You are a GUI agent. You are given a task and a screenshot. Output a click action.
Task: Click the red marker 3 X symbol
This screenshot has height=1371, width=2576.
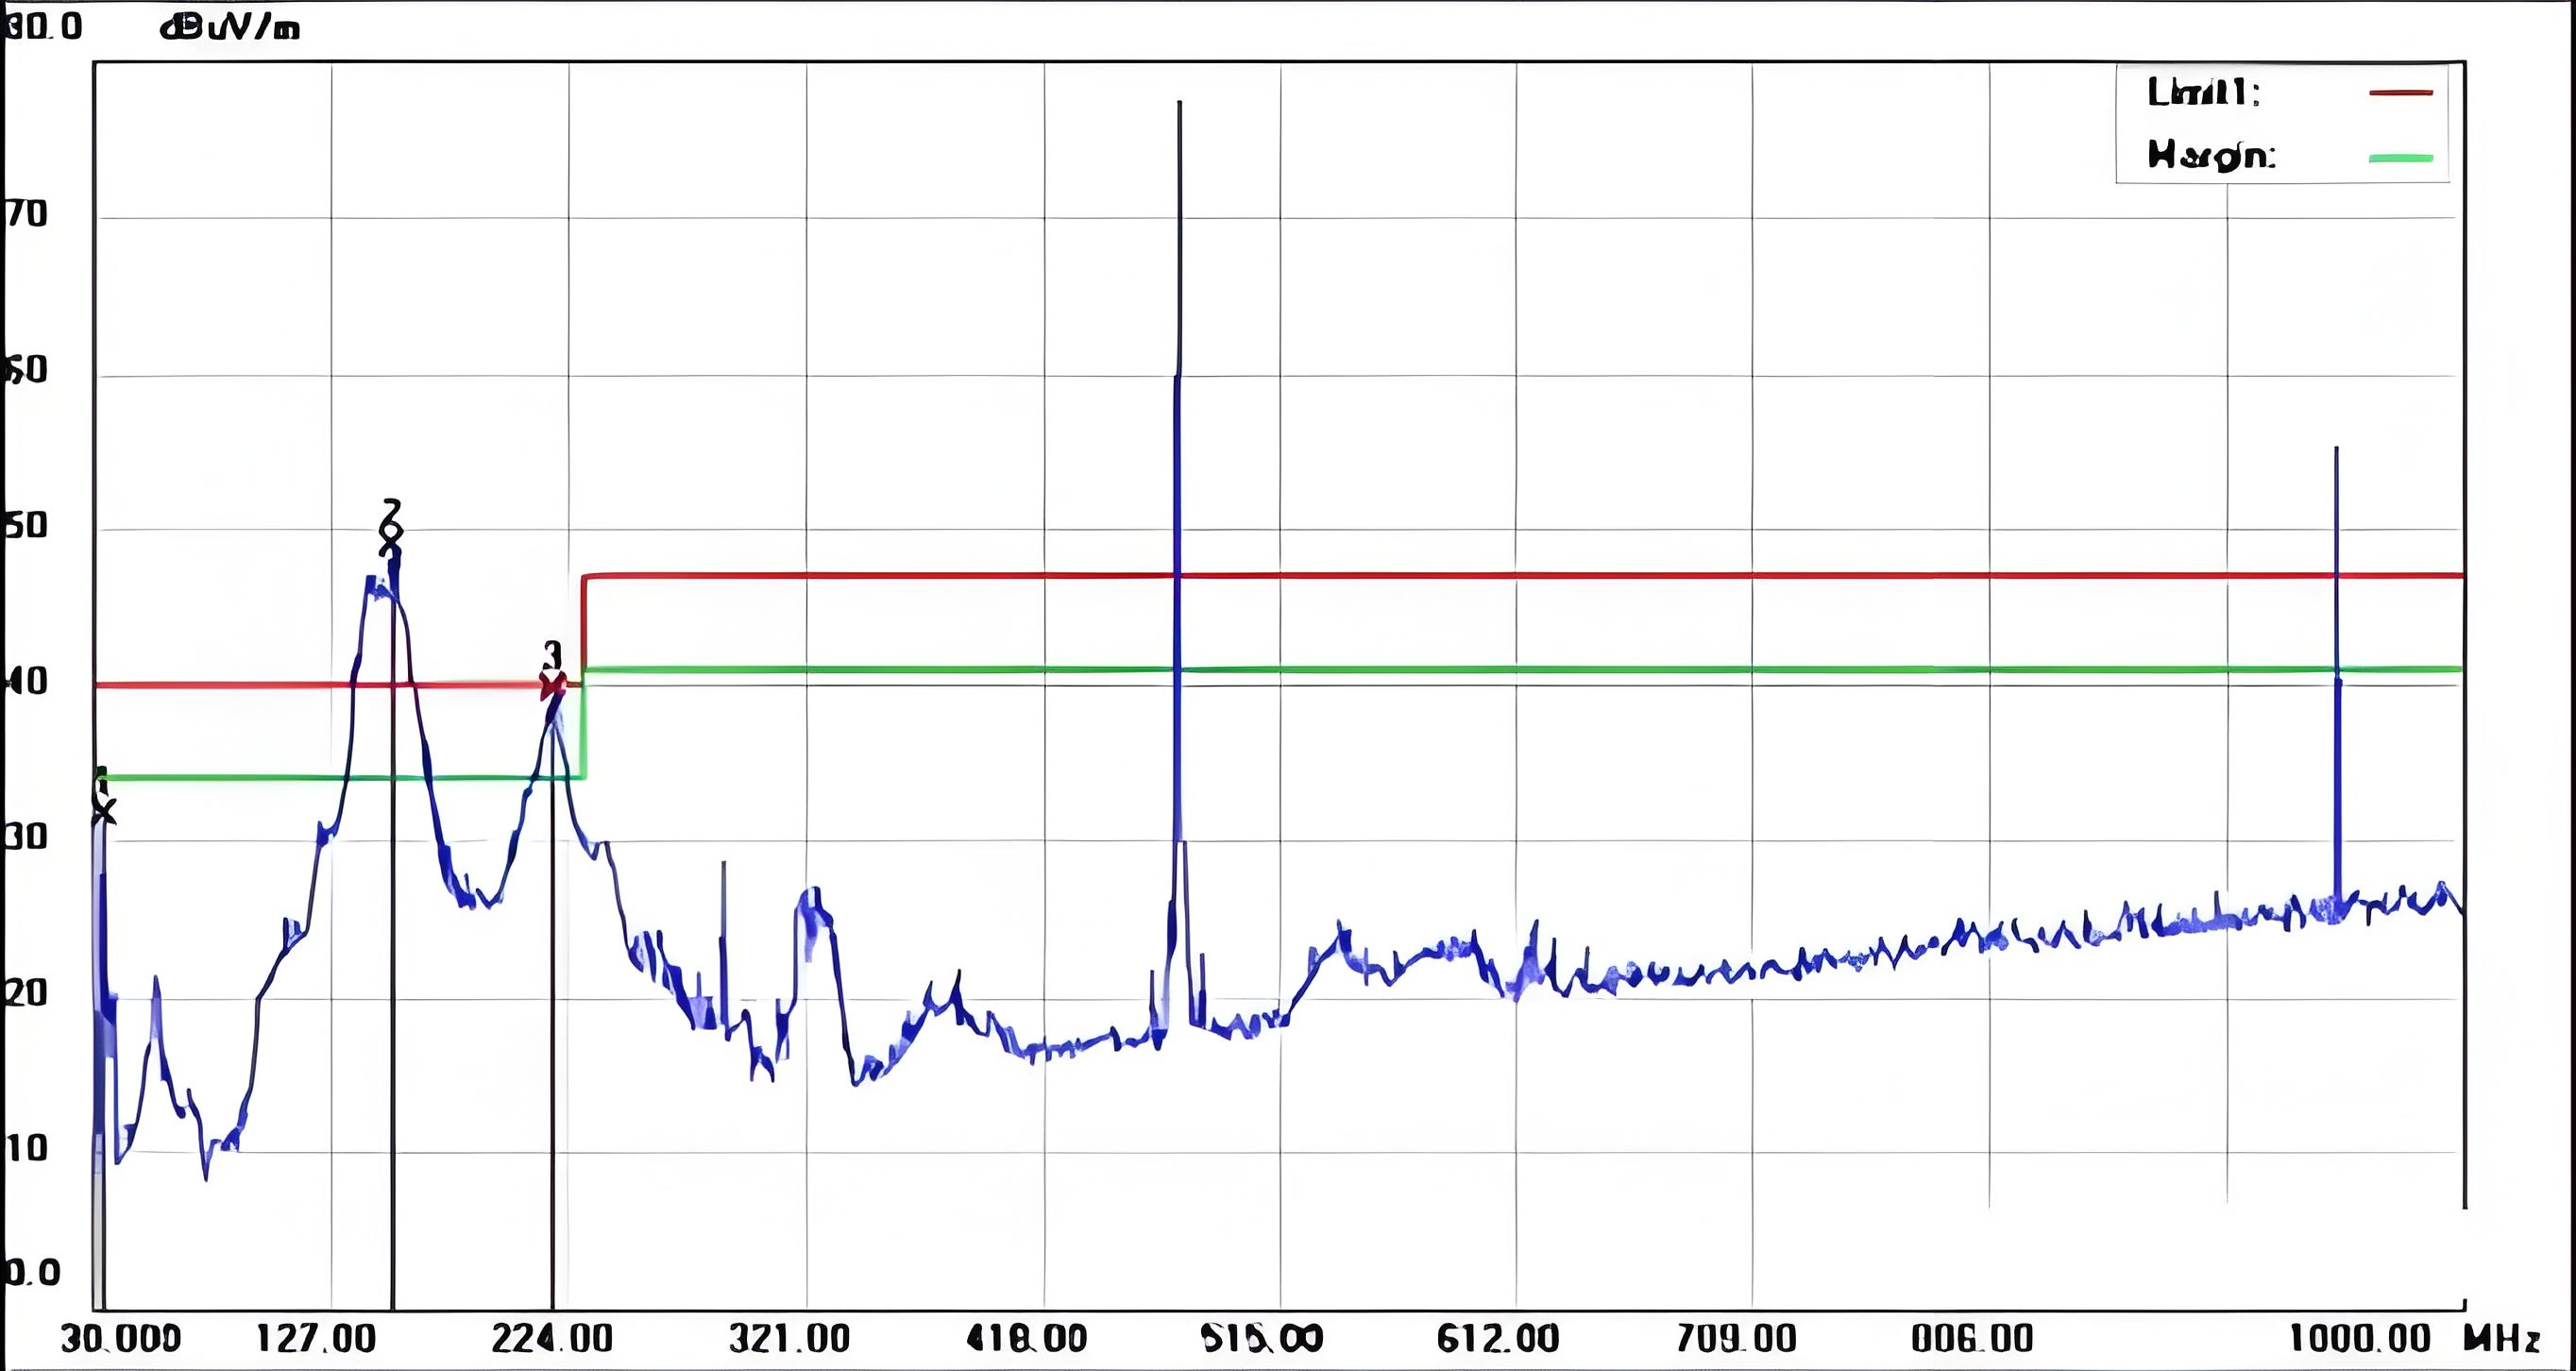(x=552, y=688)
